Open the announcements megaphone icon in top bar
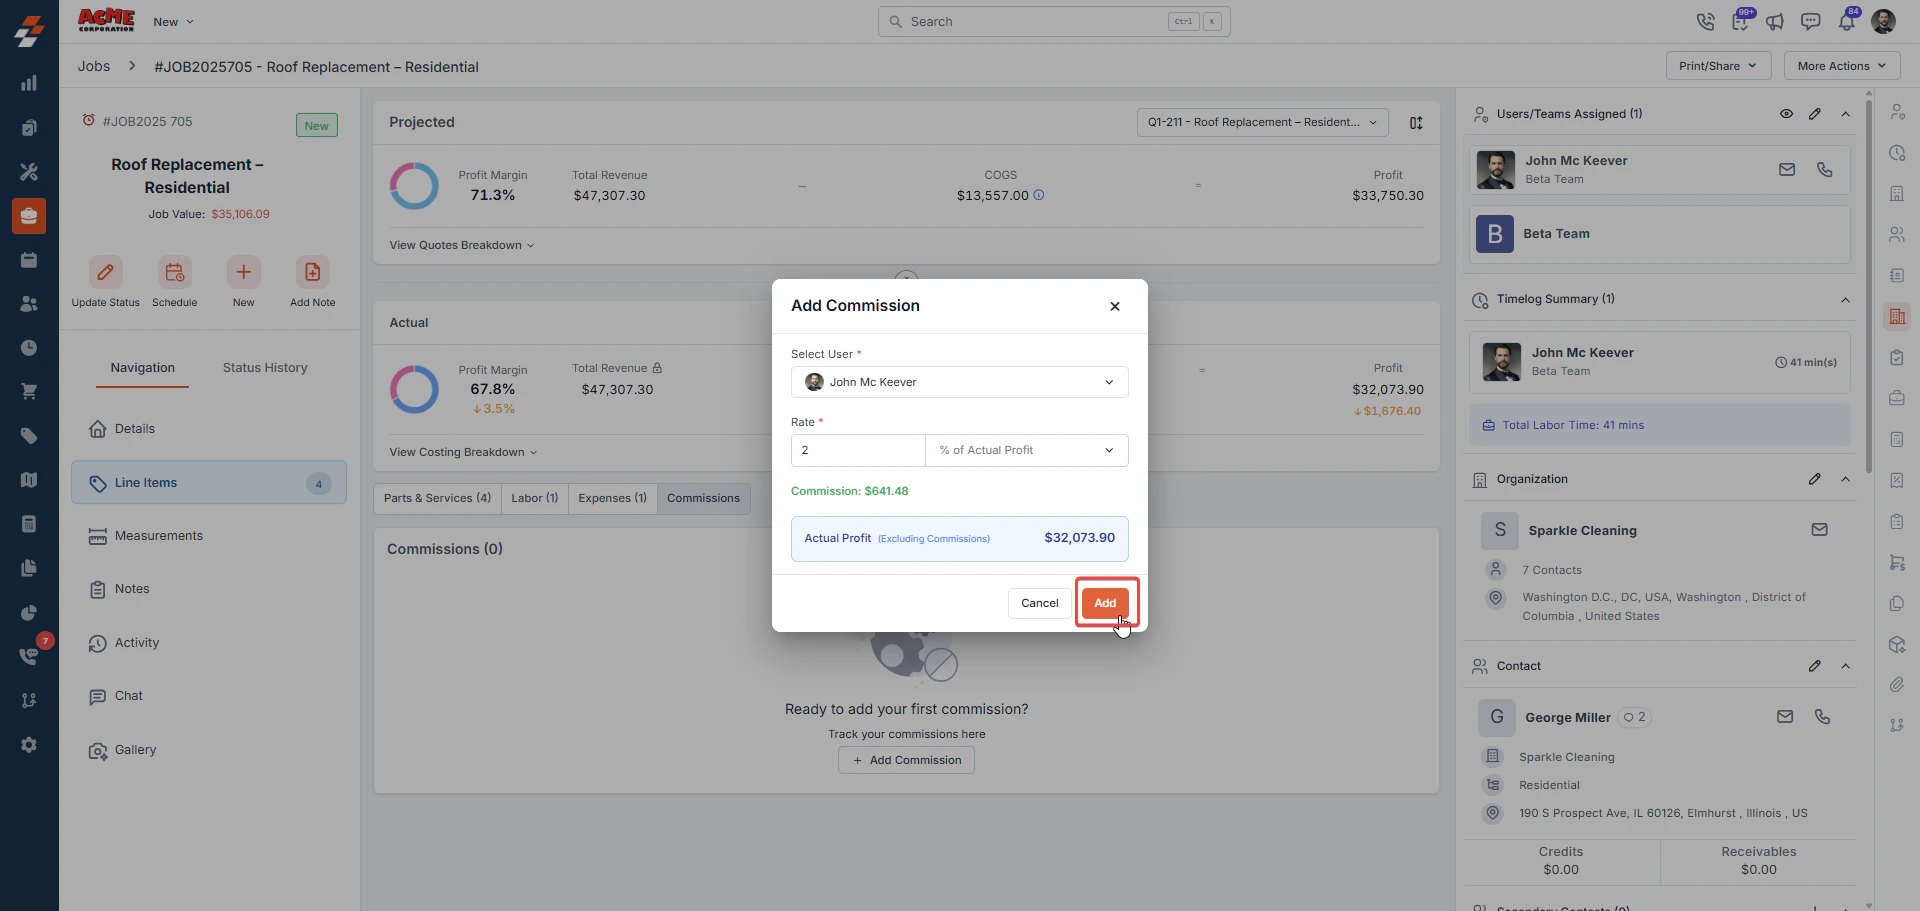 [x=1775, y=22]
